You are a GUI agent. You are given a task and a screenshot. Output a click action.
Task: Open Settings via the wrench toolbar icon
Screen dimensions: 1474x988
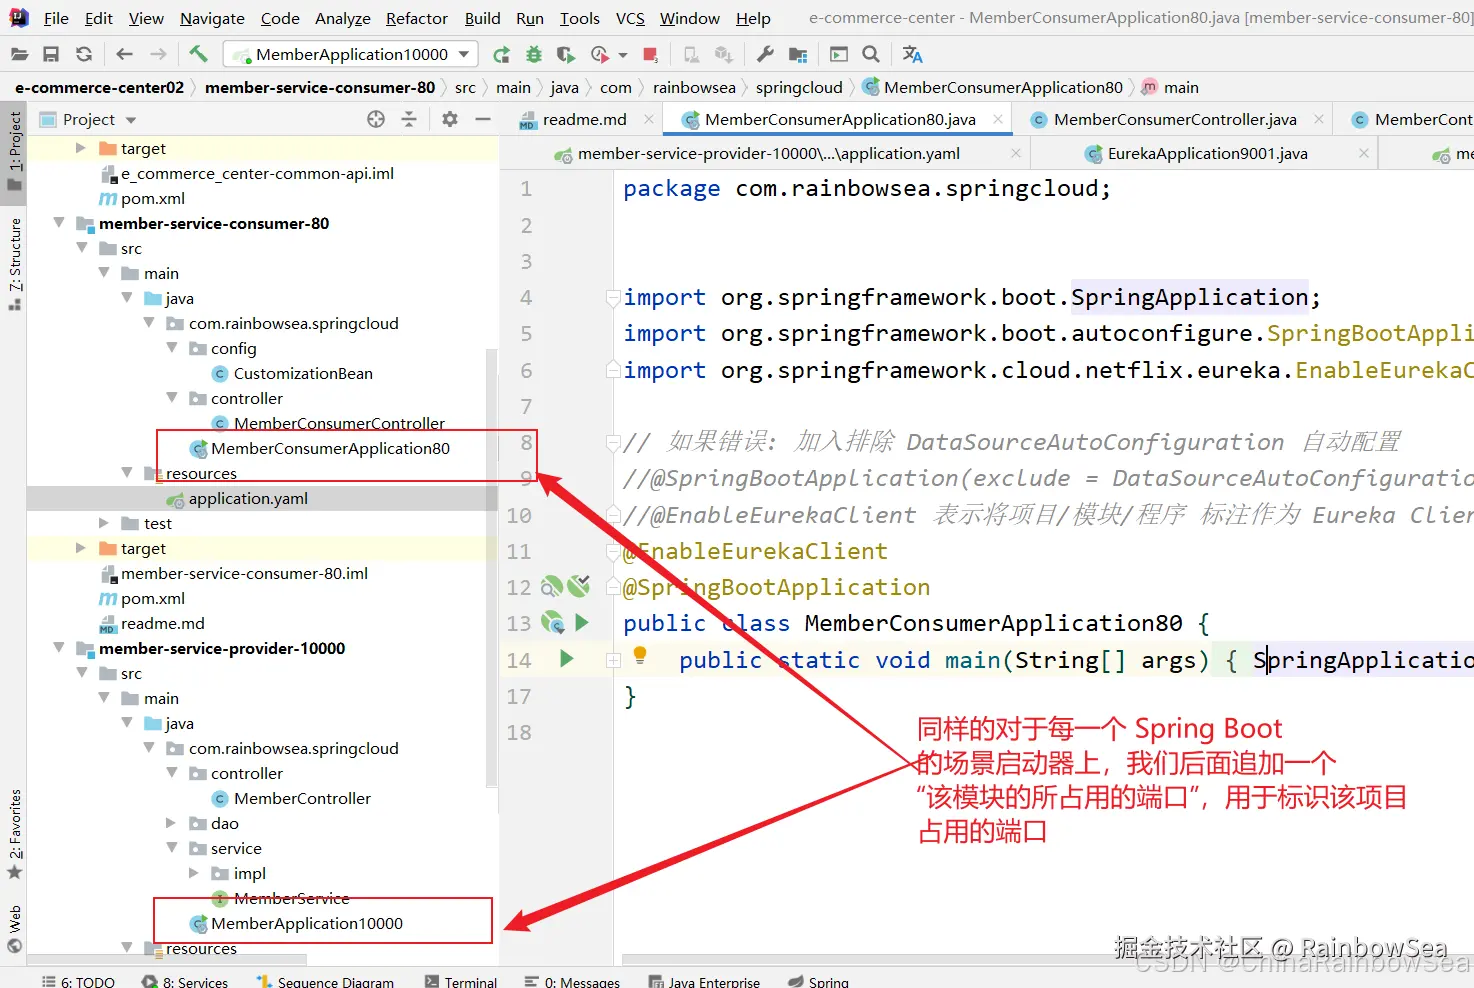coord(765,54)
